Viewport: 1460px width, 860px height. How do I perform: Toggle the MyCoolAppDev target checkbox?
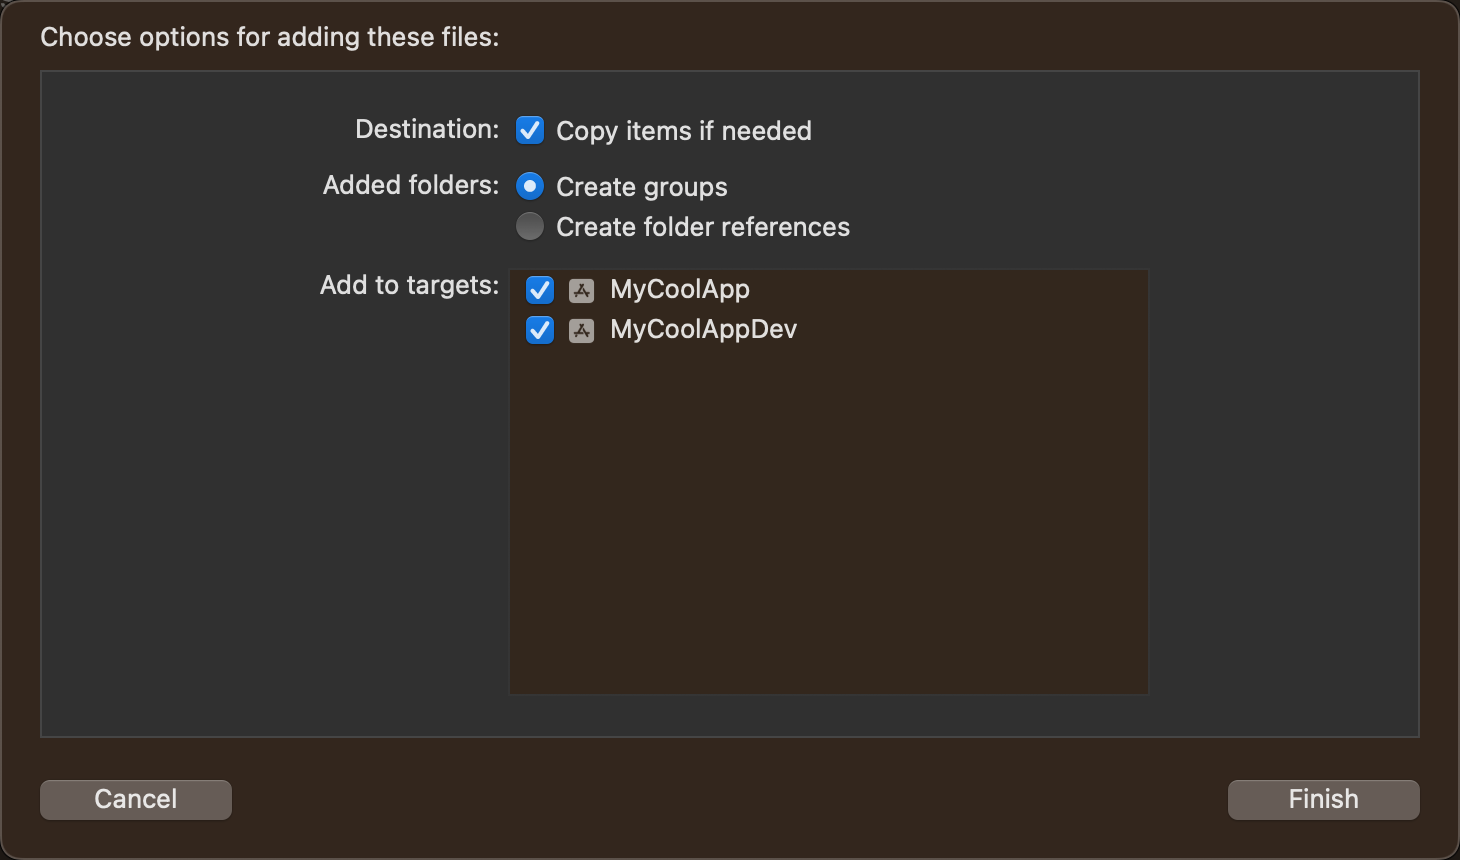coord(540,330)
